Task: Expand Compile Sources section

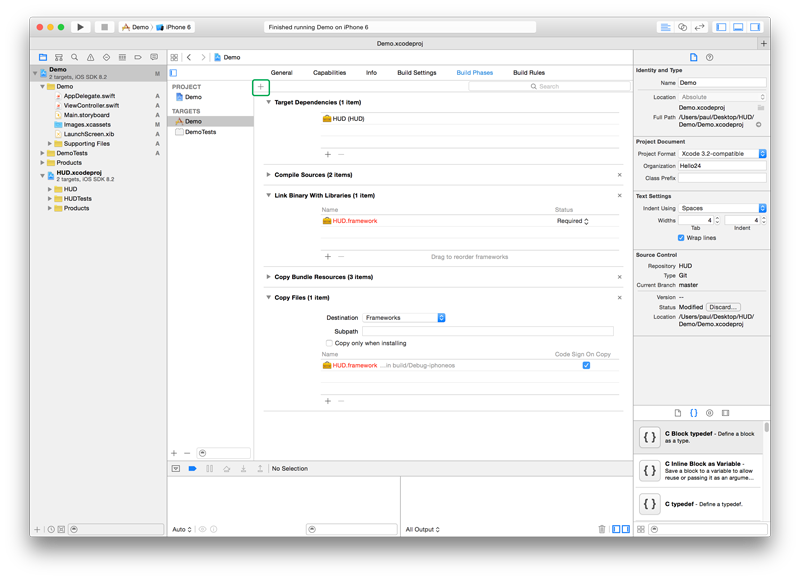Action: point(268,174)
